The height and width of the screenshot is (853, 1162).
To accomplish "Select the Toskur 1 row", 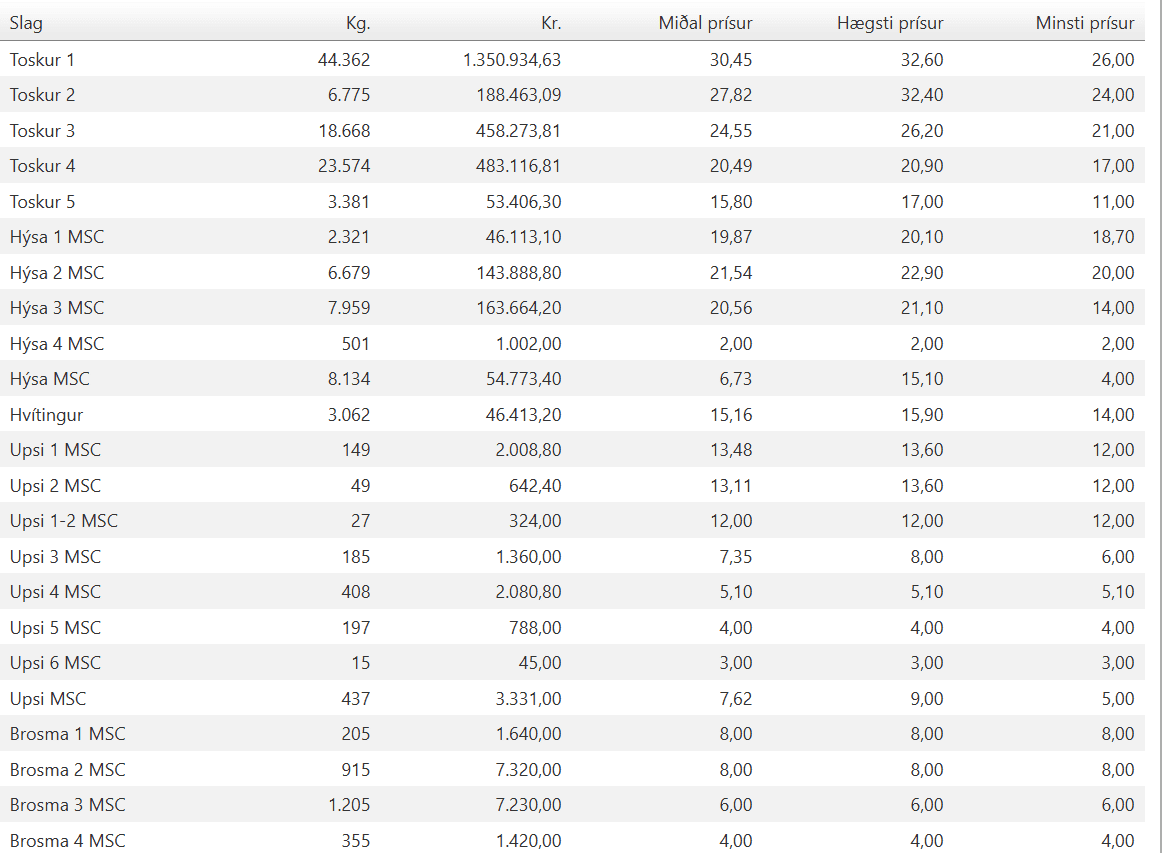I will (x=42, y=60).
